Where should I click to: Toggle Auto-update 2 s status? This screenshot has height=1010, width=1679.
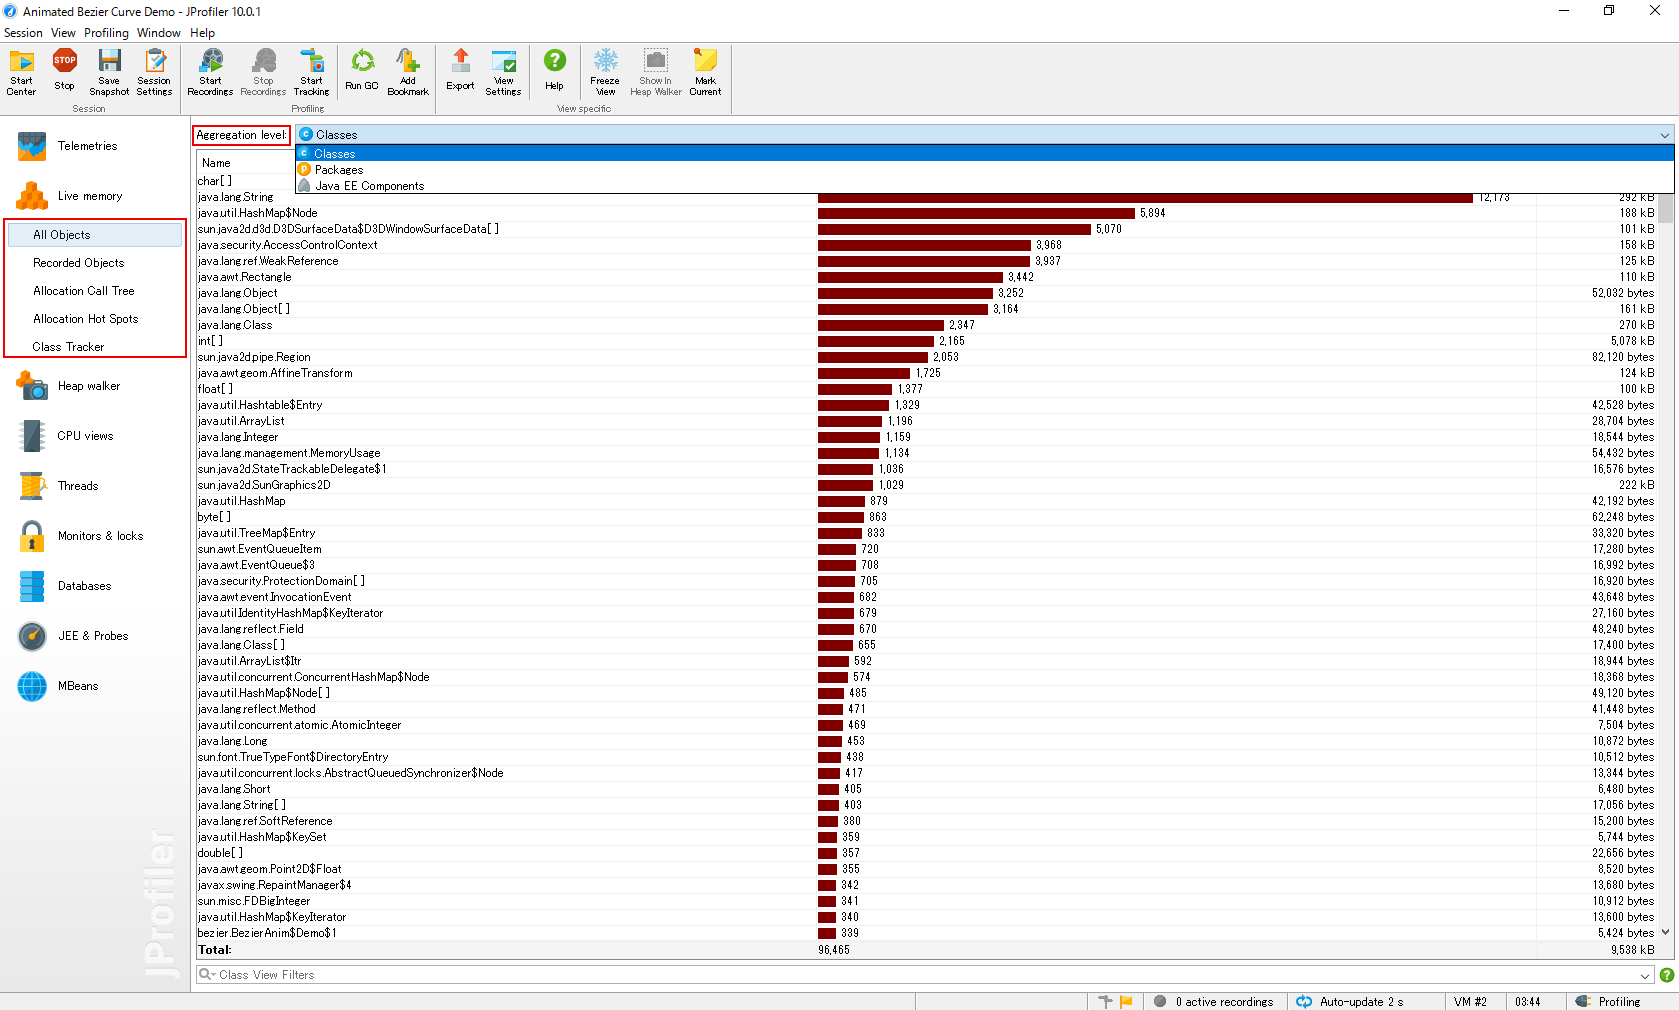1350,1001
